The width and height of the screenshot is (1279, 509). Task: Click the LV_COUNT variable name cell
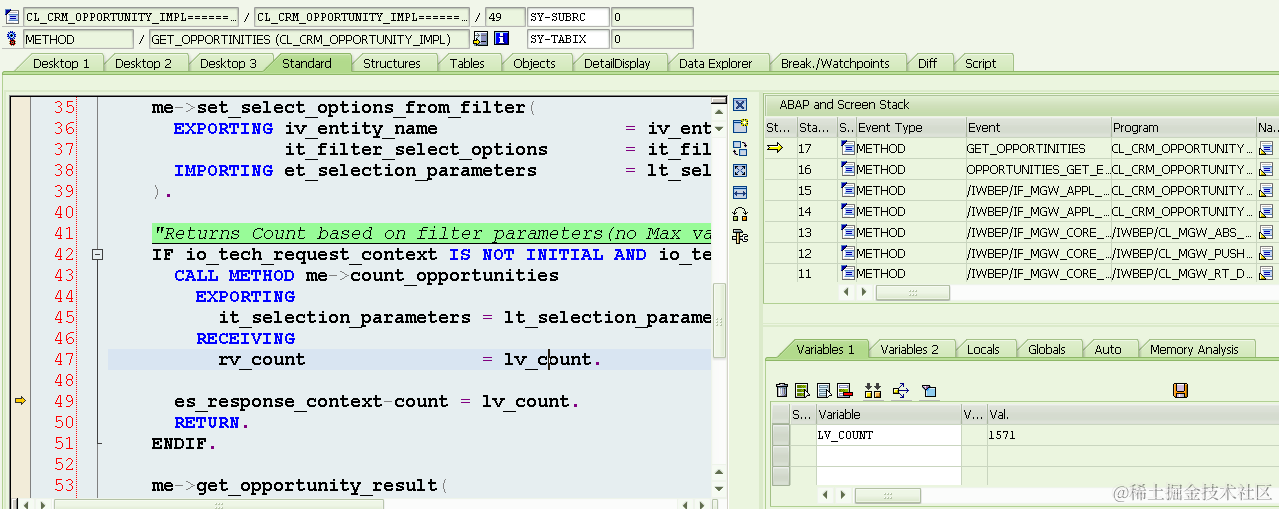pyautogui.click(x=888, y=435)
